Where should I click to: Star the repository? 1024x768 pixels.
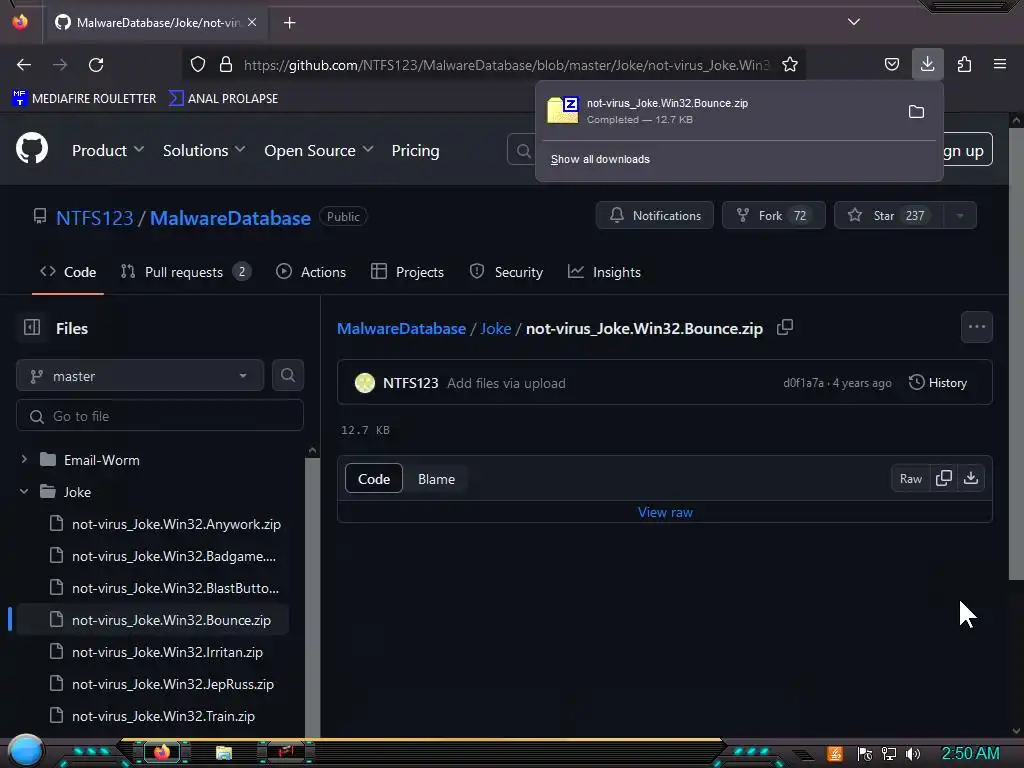coord(889,216)
